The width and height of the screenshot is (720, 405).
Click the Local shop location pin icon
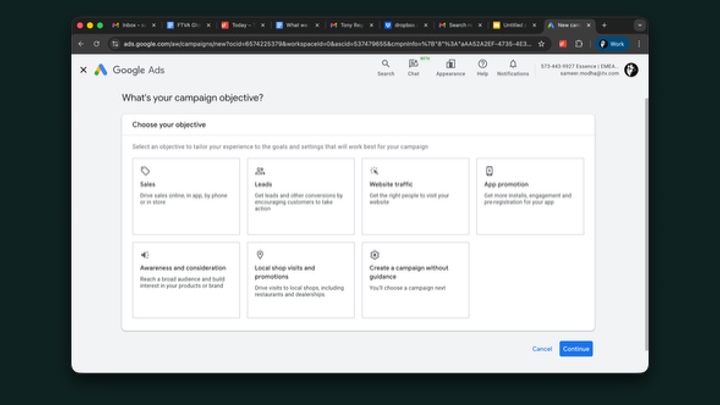point(260,255)
